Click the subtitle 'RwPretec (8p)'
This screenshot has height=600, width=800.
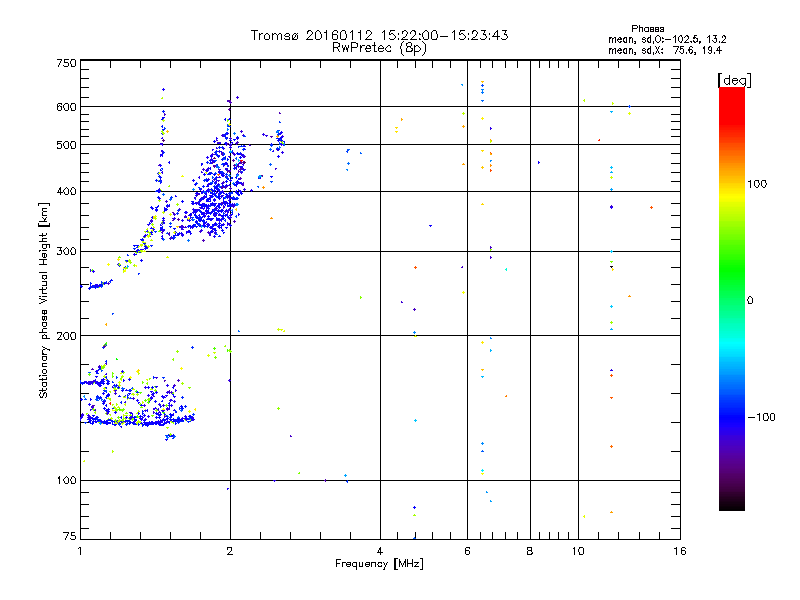[379, 48]
